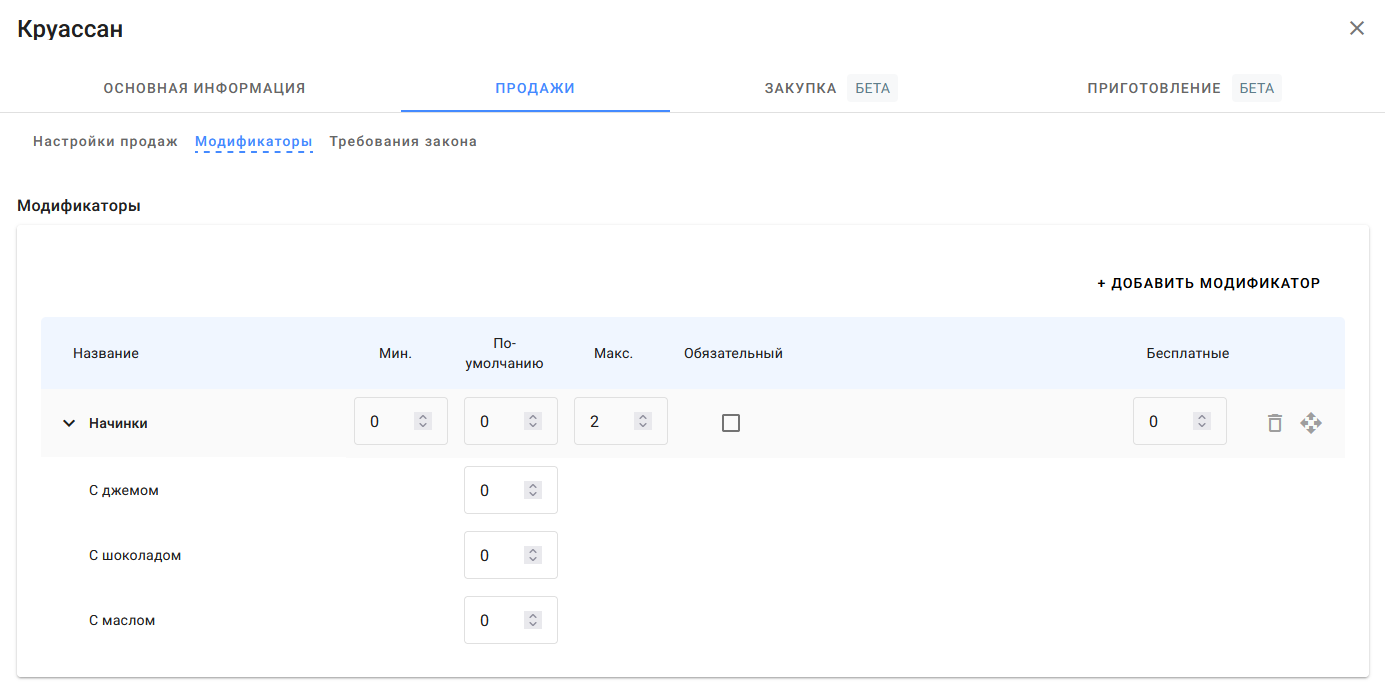Toggle the Обязательный checkbox for Начинки

[731, 423]
